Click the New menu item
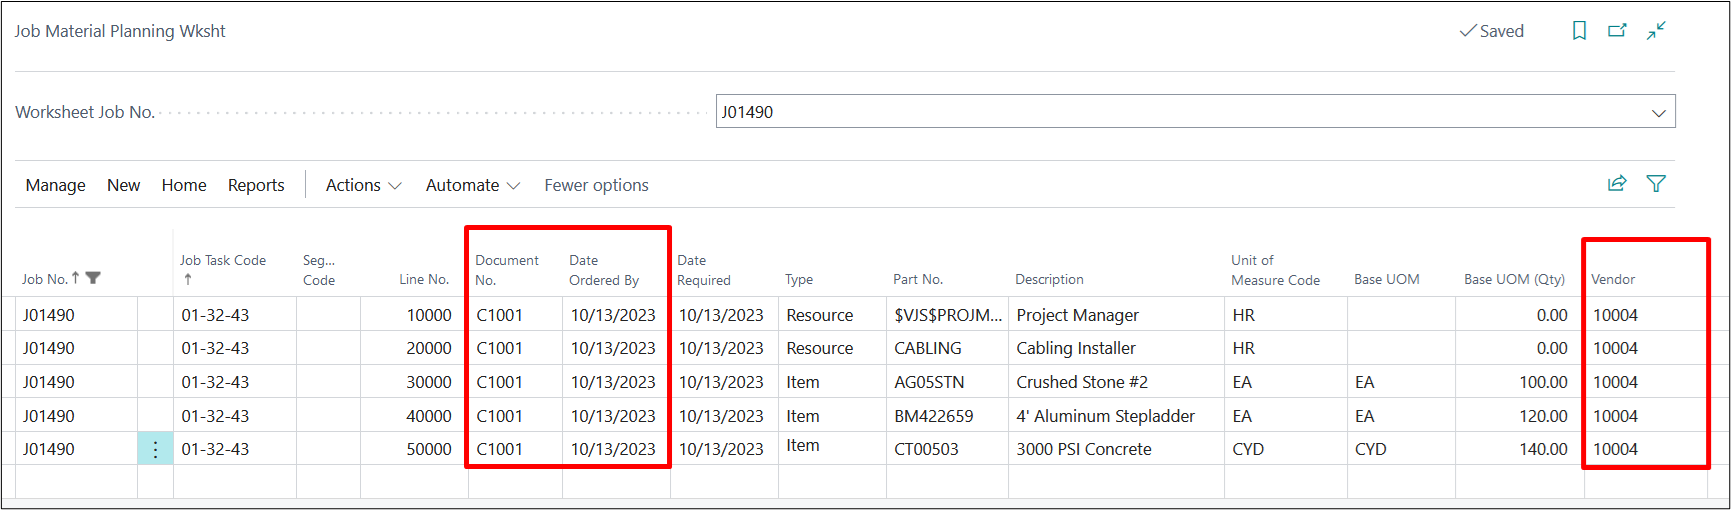Screen dimensions: 1731x510 point(124,185)
